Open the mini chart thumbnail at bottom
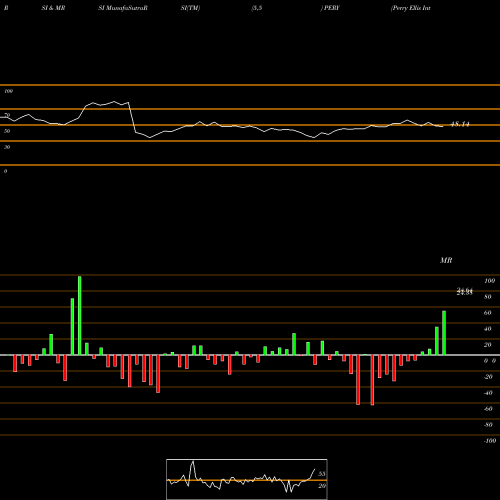Image resolution: width=500 pixels, height=500 pixels. (x=247, y=479)
